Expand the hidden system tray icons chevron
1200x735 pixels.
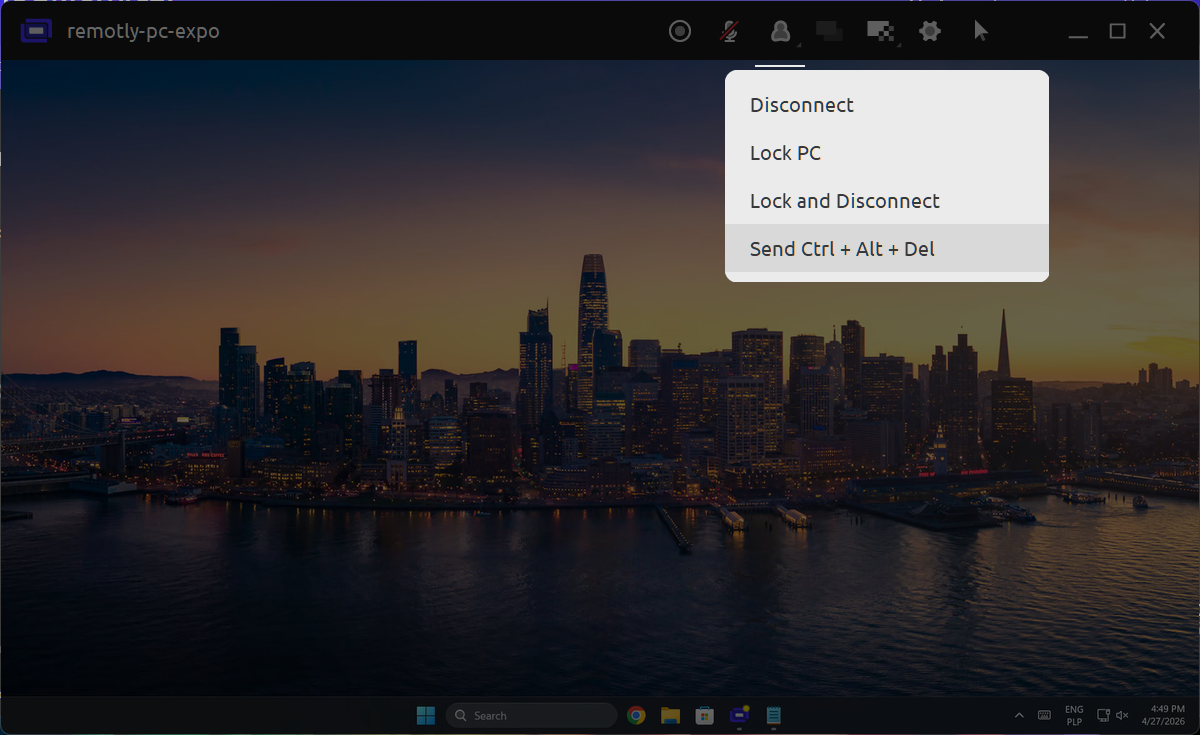(1019, 715)
